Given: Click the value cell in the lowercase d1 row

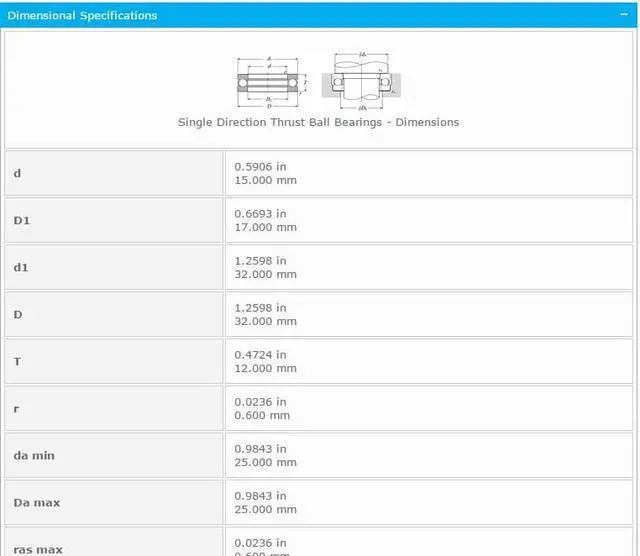Looking at the screenshot, I should coord(265,267).
